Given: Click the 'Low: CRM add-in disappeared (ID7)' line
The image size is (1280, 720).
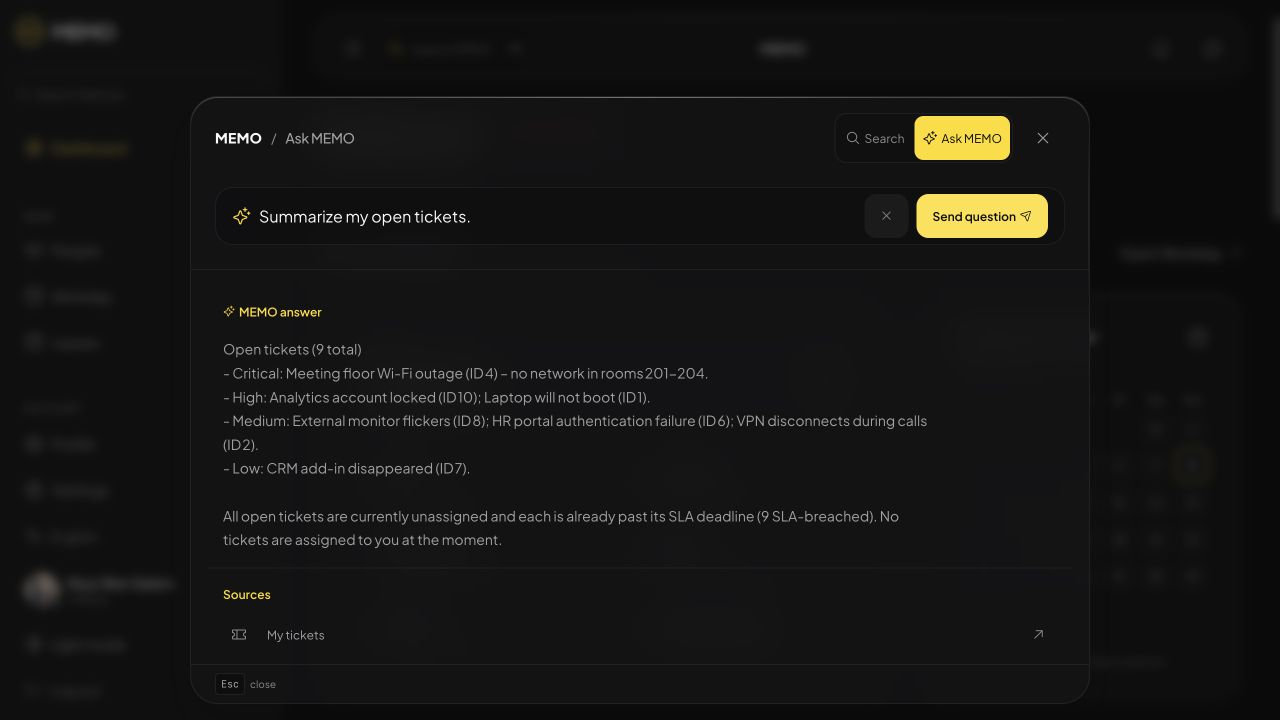Looking at the screenshot, I should click(x=346, y=469).
